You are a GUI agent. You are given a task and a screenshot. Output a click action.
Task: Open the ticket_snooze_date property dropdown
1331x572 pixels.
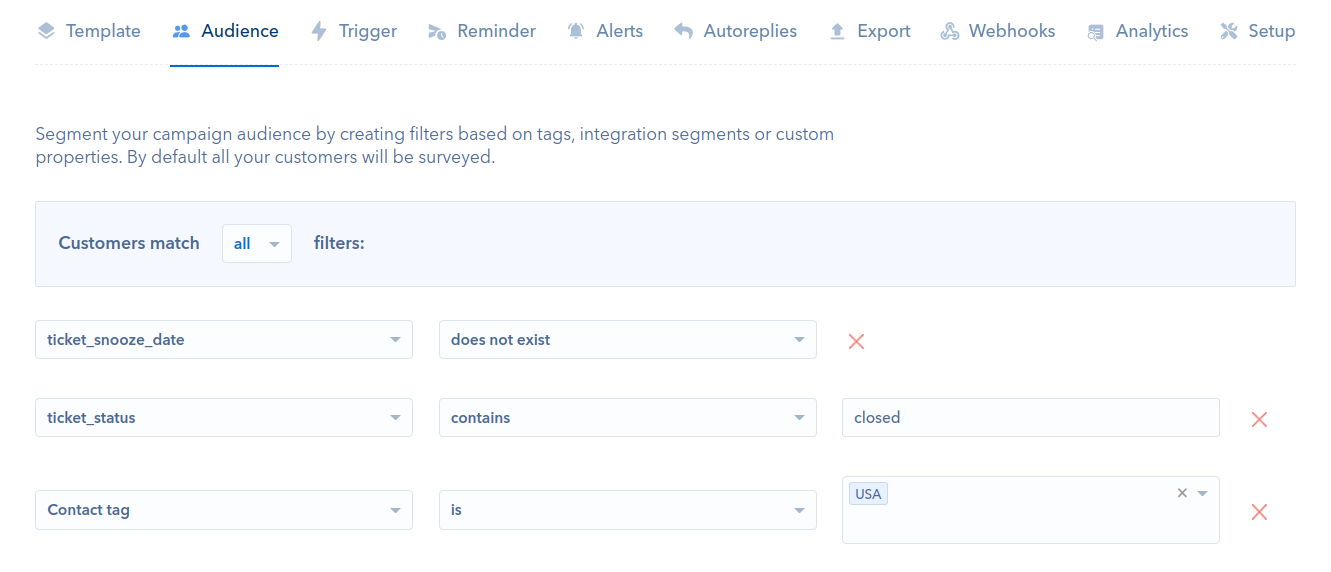pyautogui.click(x=224, y=339)
